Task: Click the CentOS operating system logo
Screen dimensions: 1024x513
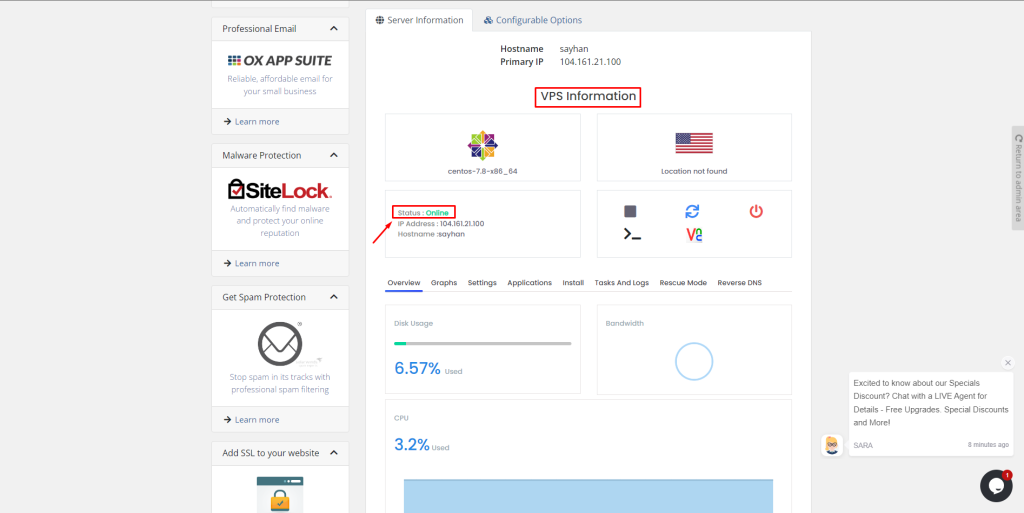Action: click(x=482, y=145)
